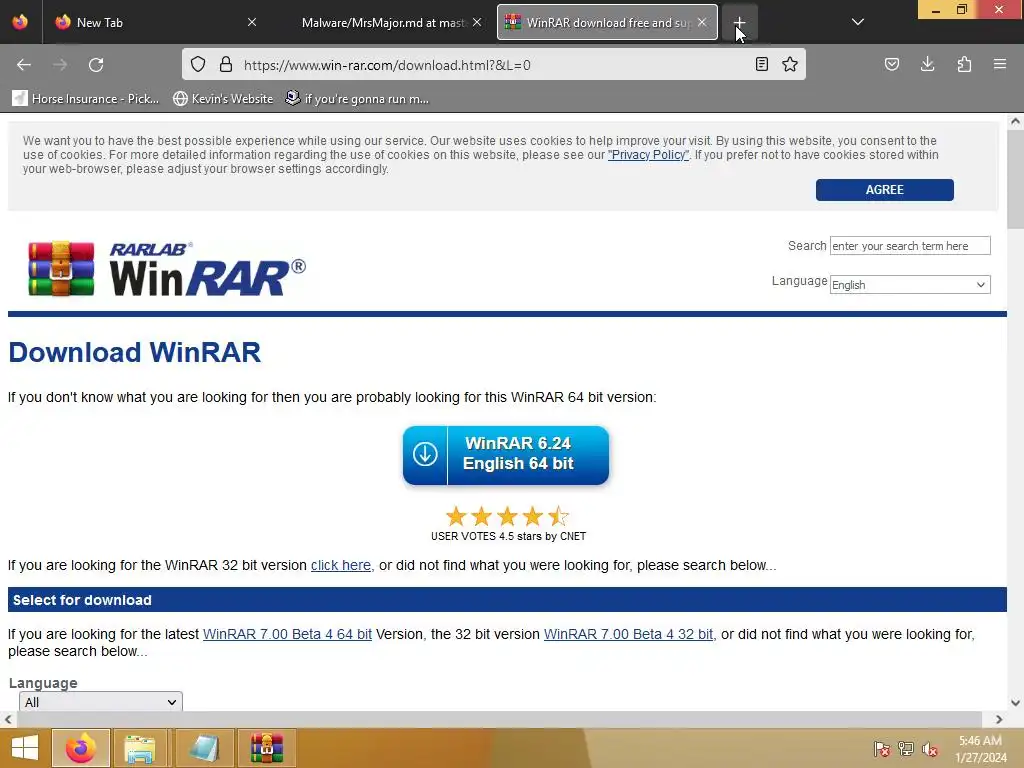
Task: Open WinRAR from the taskbar
Action: coord(266,748)
